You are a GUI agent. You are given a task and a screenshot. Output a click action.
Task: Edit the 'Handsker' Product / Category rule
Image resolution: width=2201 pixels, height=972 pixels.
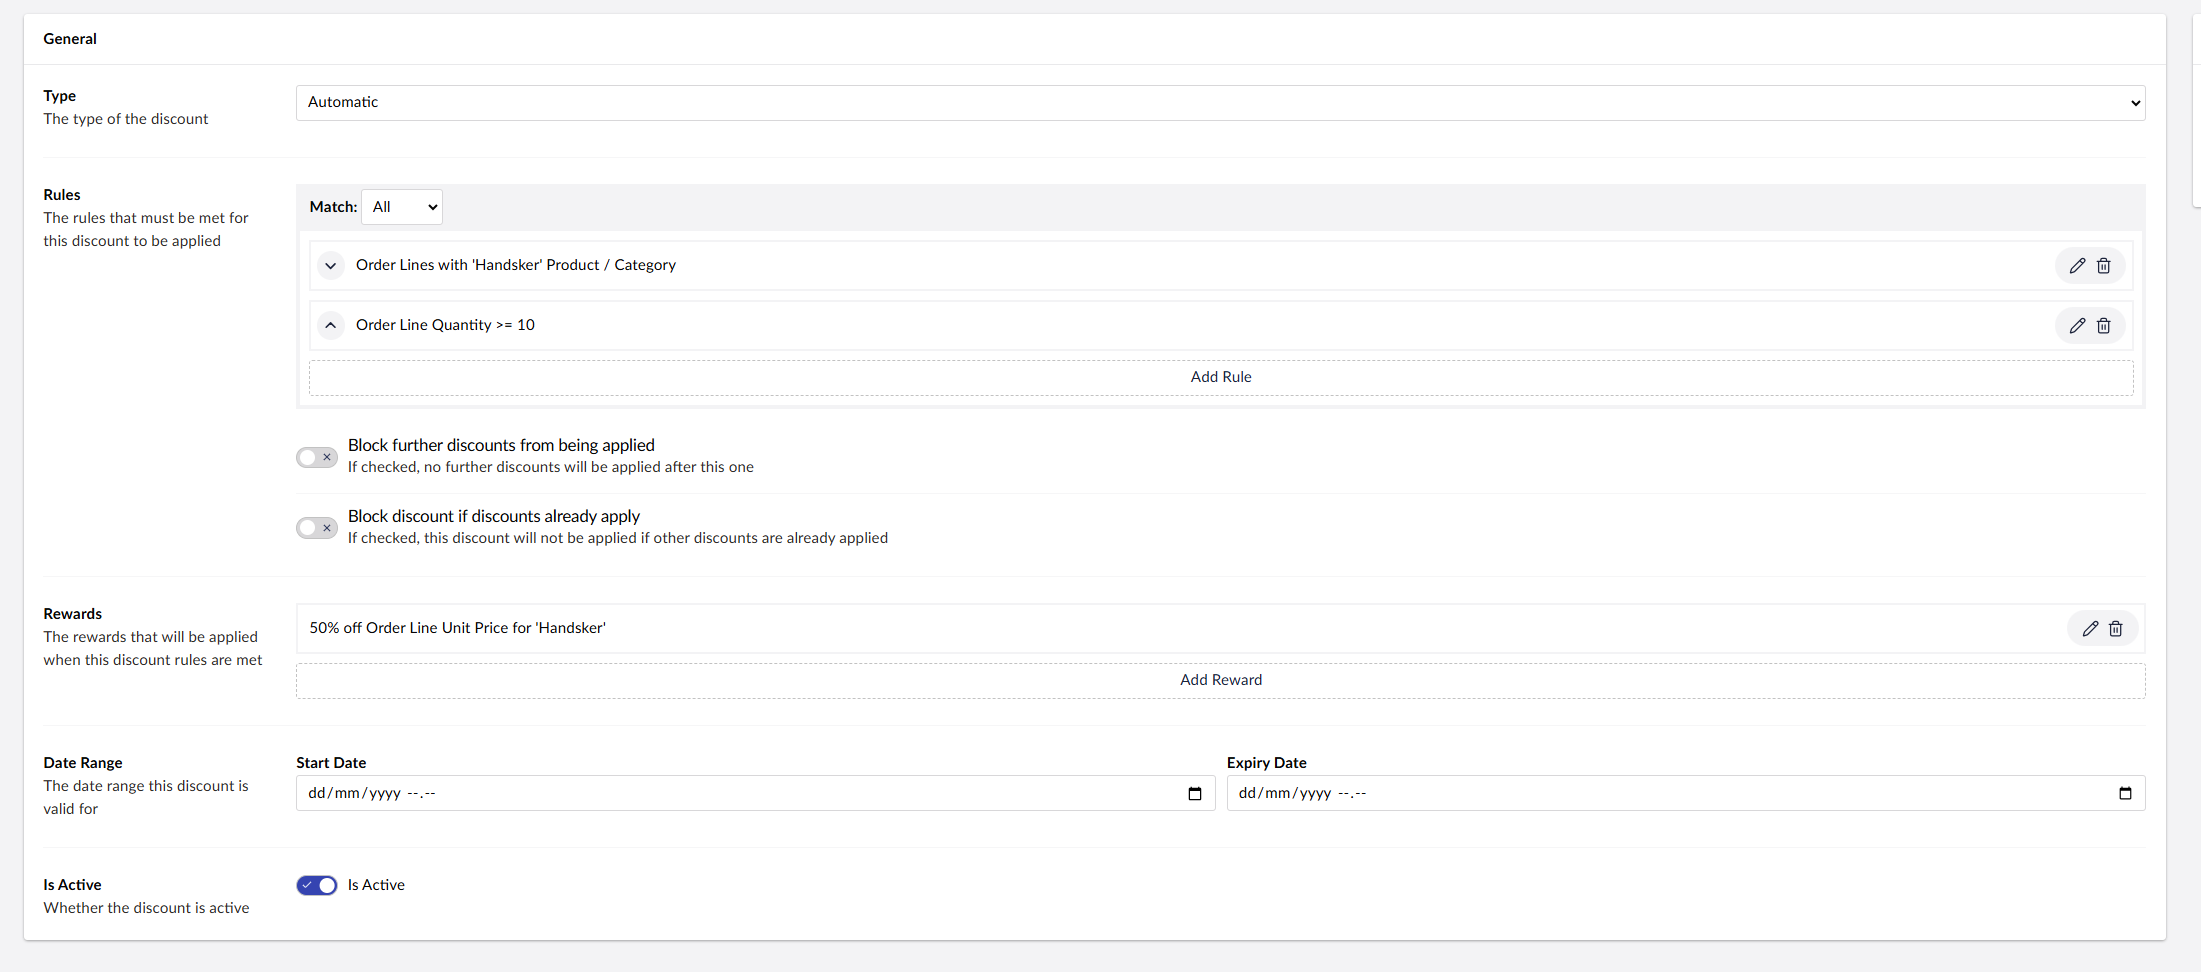click(2077, 266)
